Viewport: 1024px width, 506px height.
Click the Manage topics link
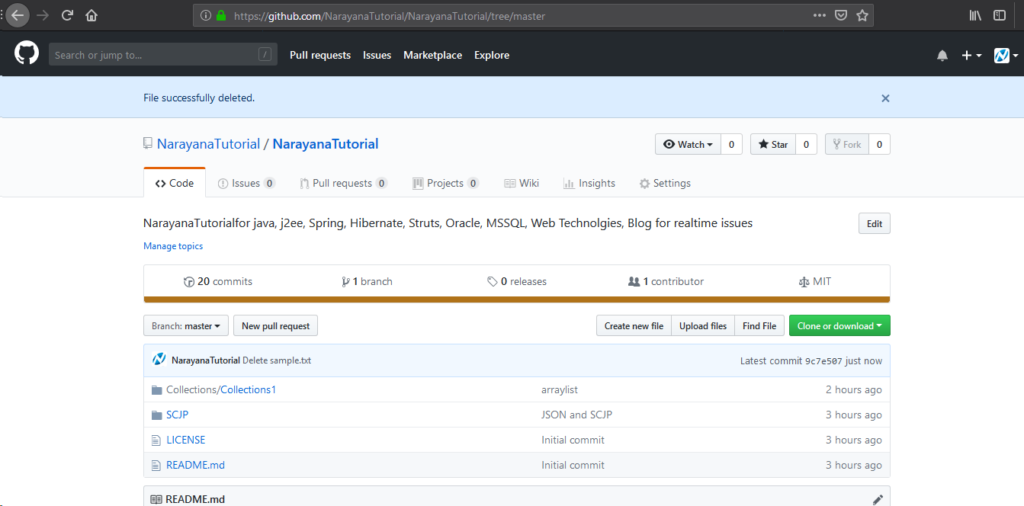pyautogui.click(x=173, y=246)
